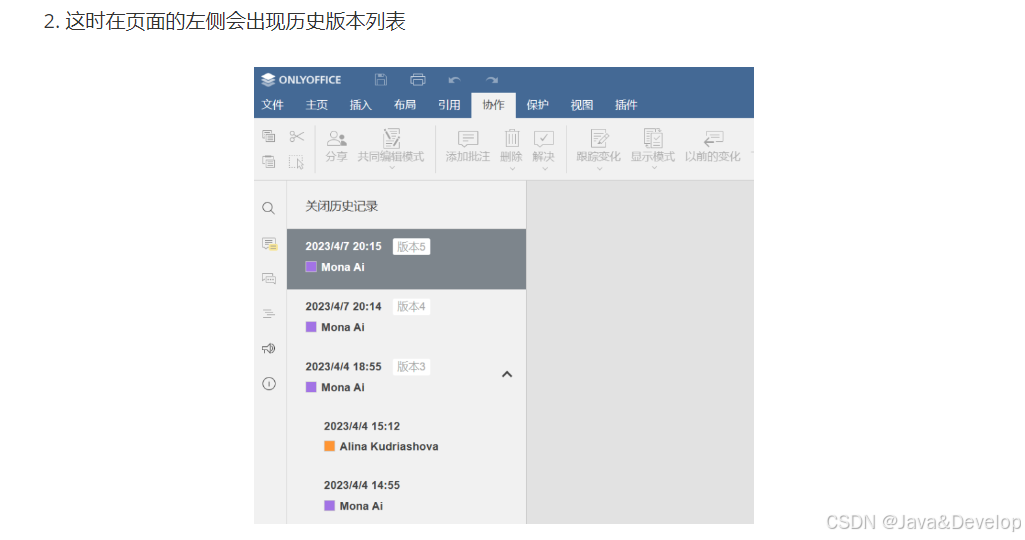The image size is (1025, 540).
Task: Open the 分享 sharing settings
Action: (x=337, y=146)
